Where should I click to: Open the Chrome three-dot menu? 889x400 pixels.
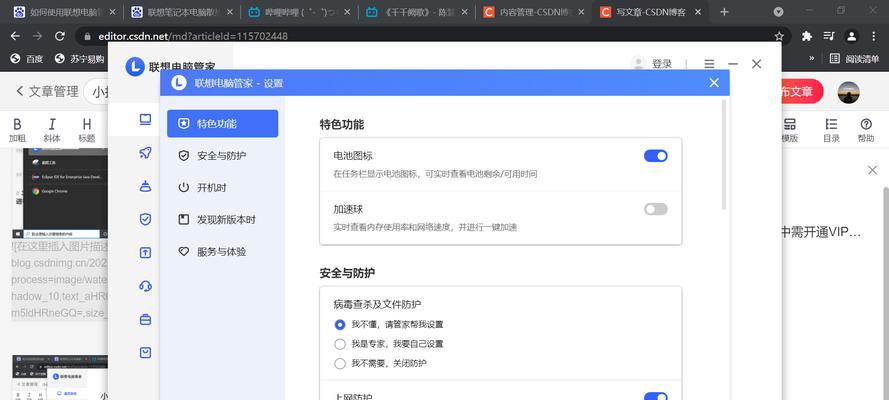click(x=873, y=36)
